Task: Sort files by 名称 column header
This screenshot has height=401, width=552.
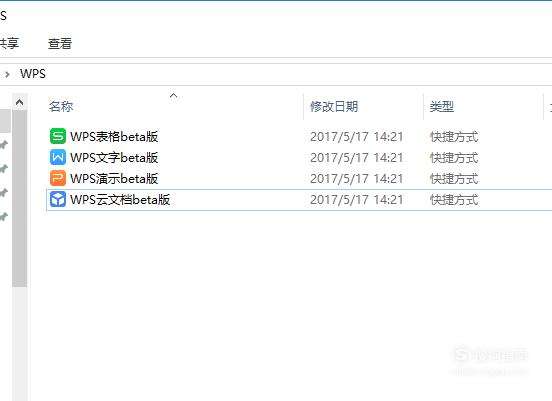Action: tap(61, 106)
